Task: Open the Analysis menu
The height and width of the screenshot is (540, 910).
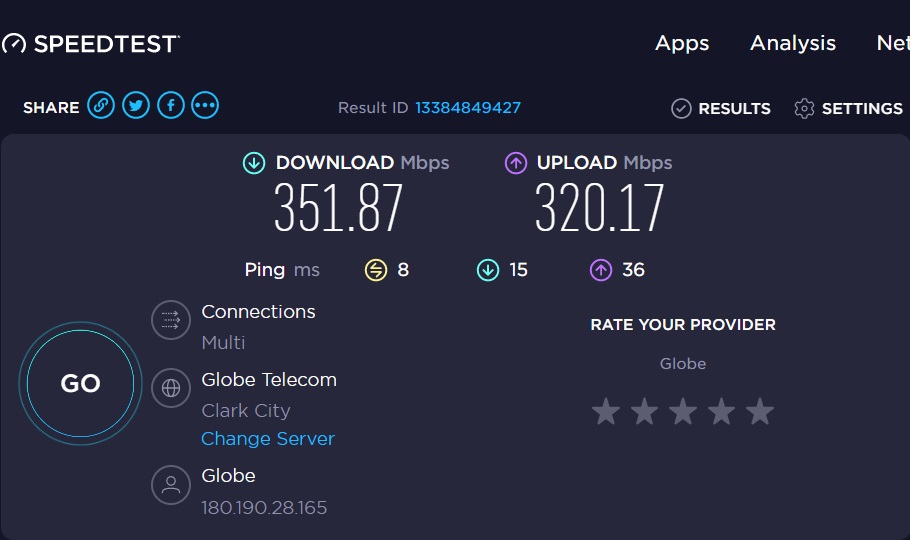Action: (x=793, y=43)
